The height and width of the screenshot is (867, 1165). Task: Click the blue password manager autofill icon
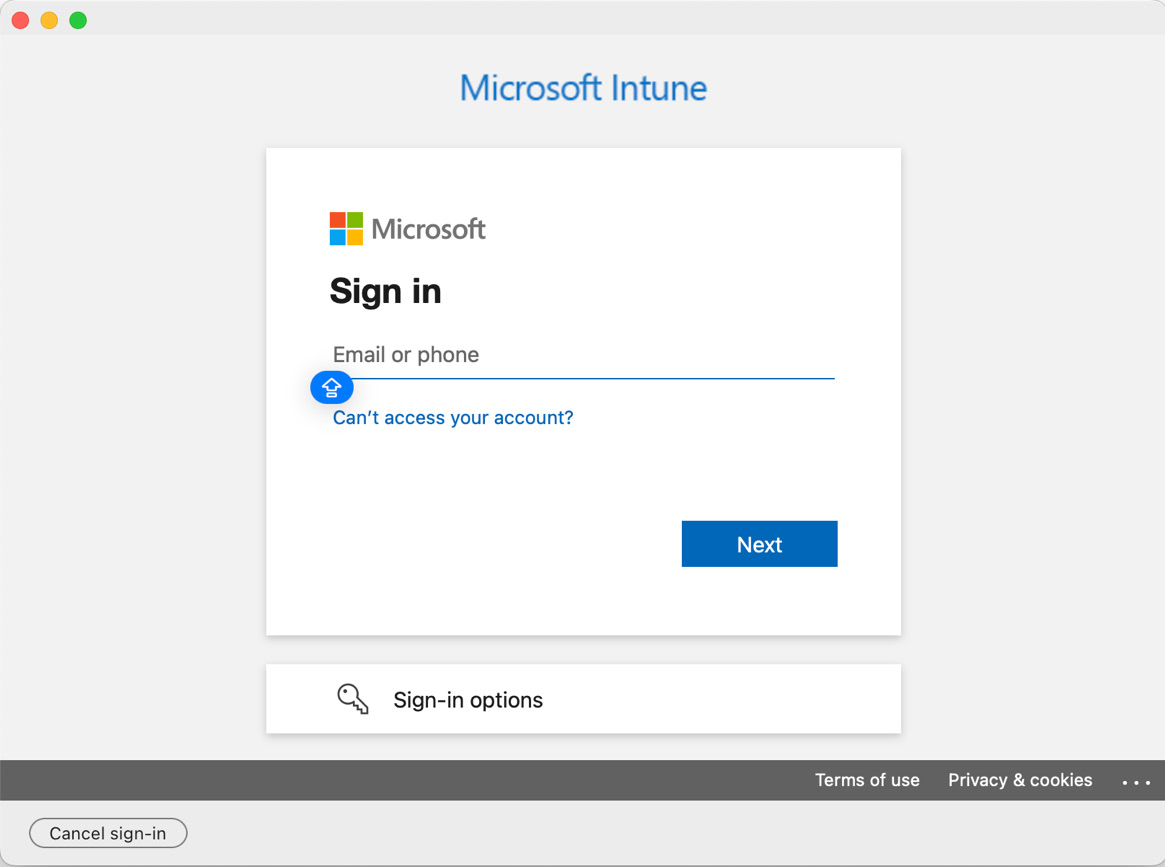point(331,387)
